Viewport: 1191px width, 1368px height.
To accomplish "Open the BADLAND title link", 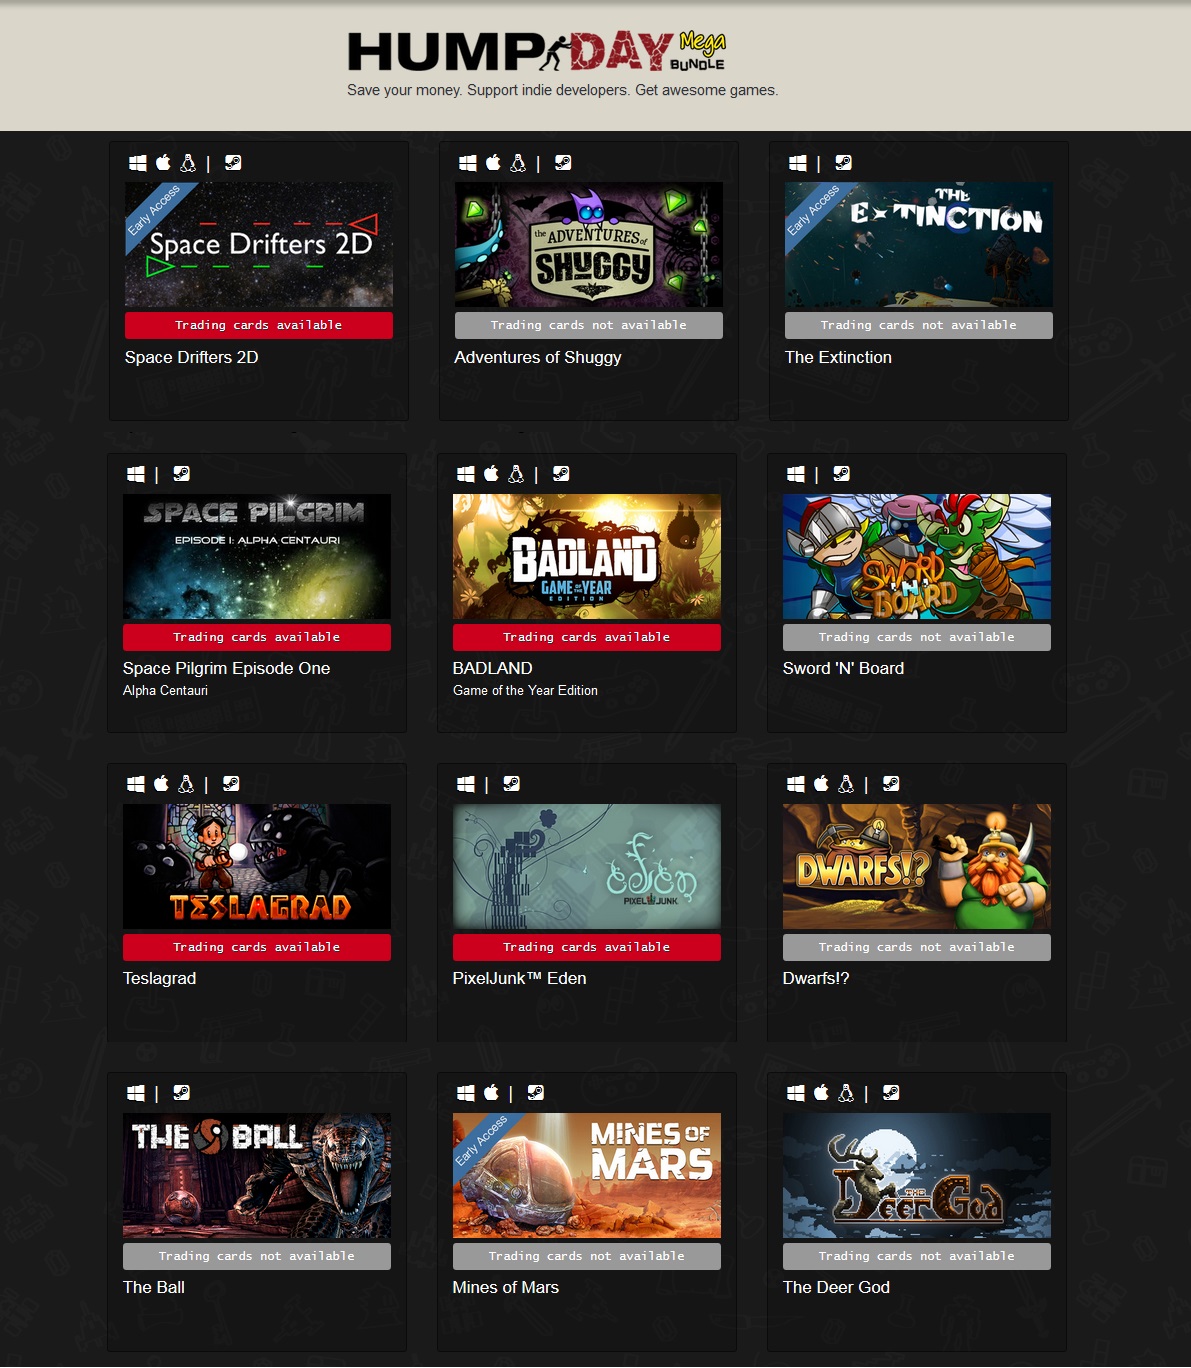I will coord(493,668).
